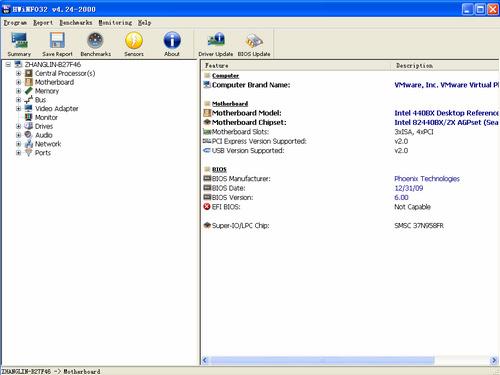The image size is (500, 375).
Task: Expand the Drives tree node
Action: 19,126
